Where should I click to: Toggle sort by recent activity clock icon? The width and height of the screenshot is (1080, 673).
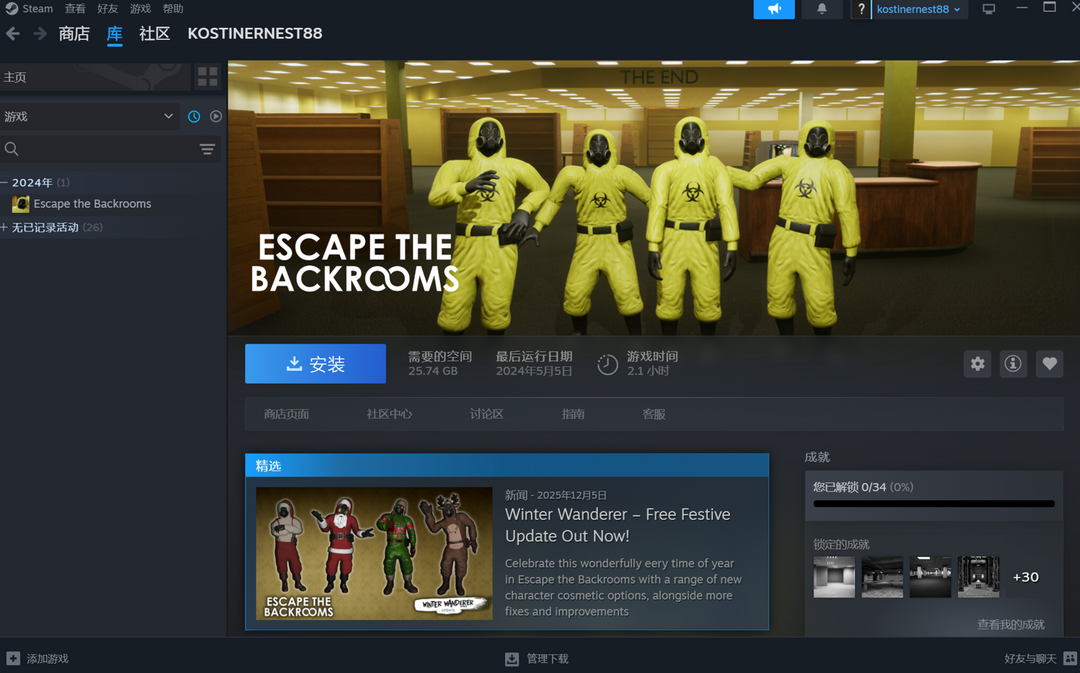pos(194,116)
